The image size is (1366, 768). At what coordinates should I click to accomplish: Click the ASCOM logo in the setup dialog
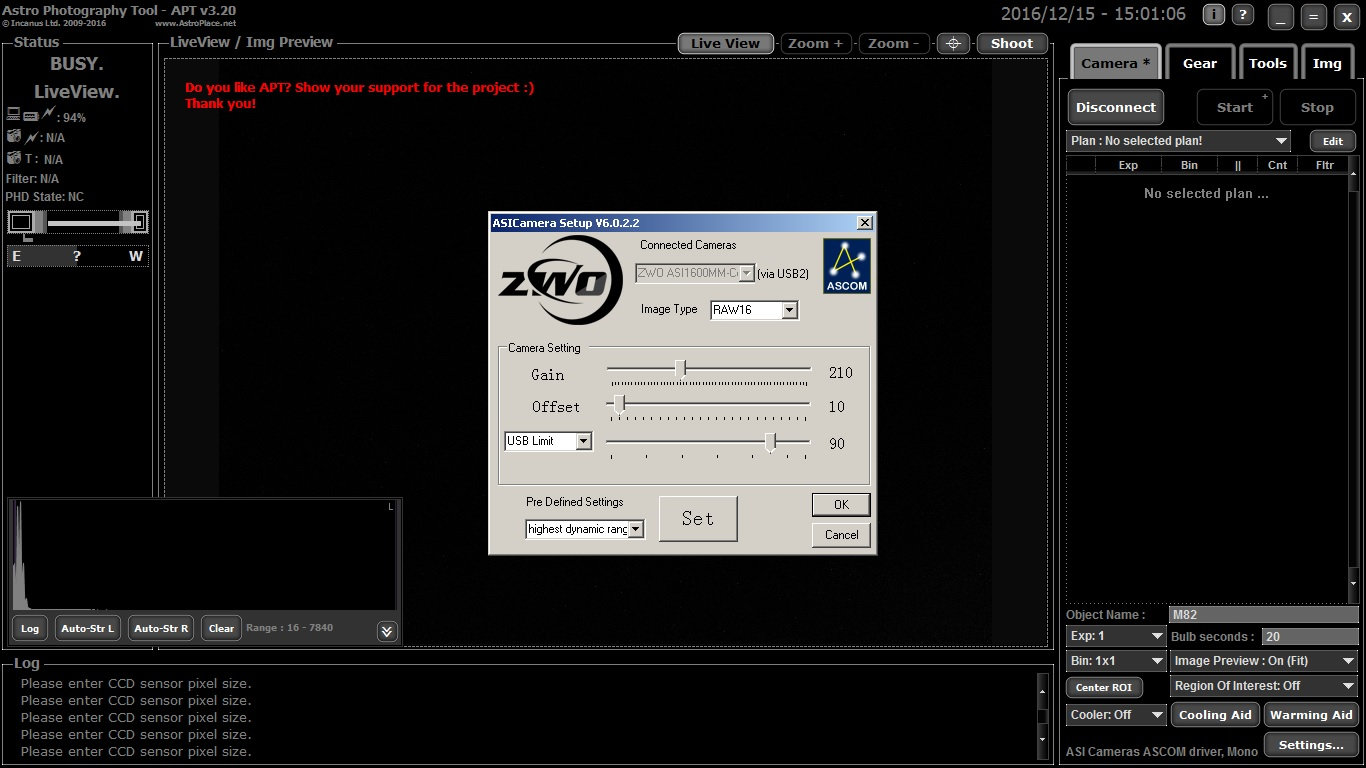tap(846, 266)
